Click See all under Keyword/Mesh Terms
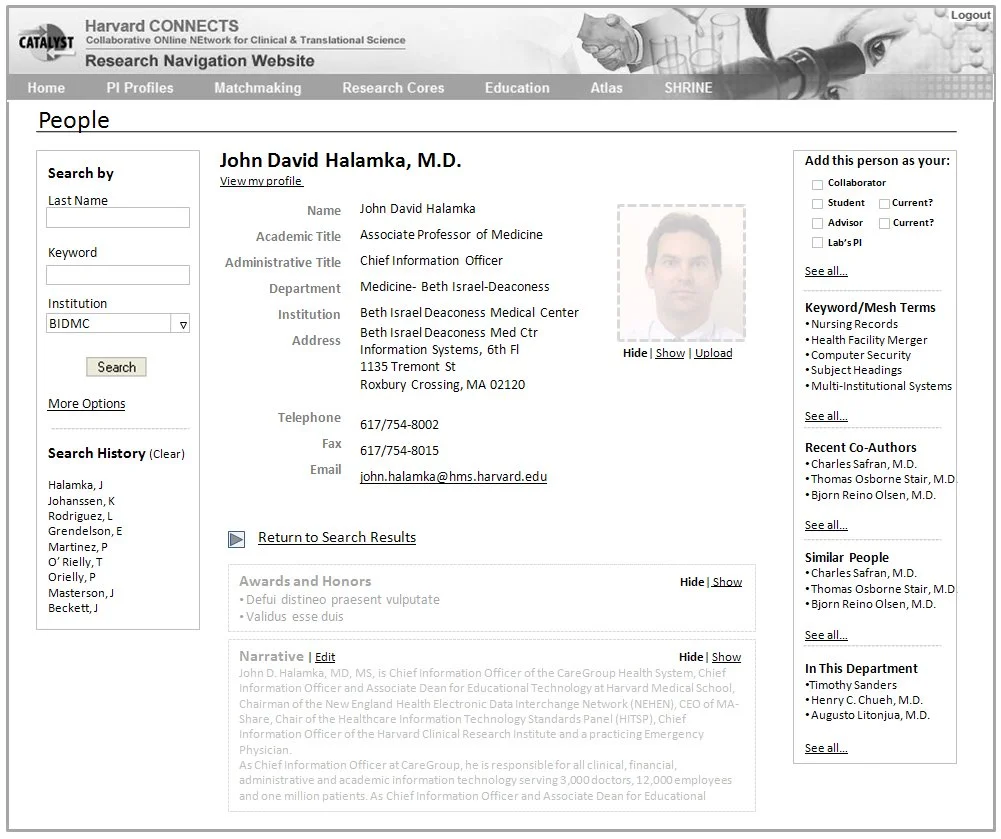The image size is (1001, 839). tap(826, 416)
